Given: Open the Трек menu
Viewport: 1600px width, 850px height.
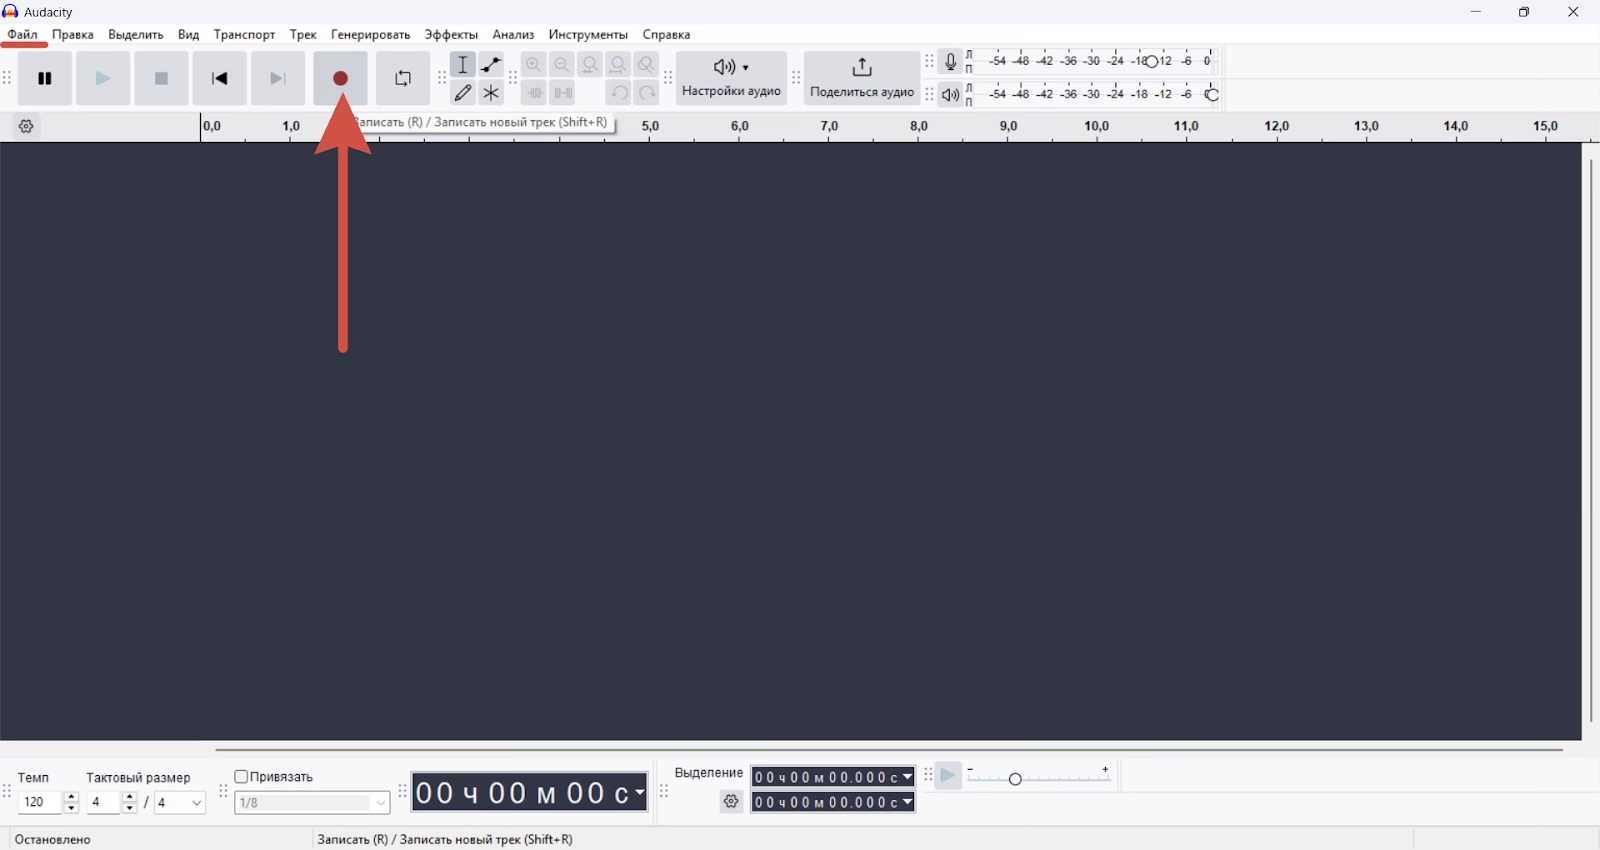Looking at the screenshot, I should click(304, 35).
